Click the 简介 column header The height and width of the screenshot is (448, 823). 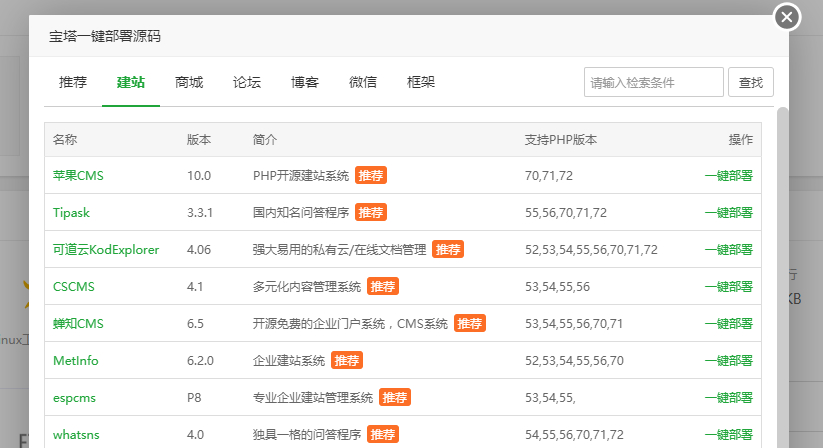265,140
